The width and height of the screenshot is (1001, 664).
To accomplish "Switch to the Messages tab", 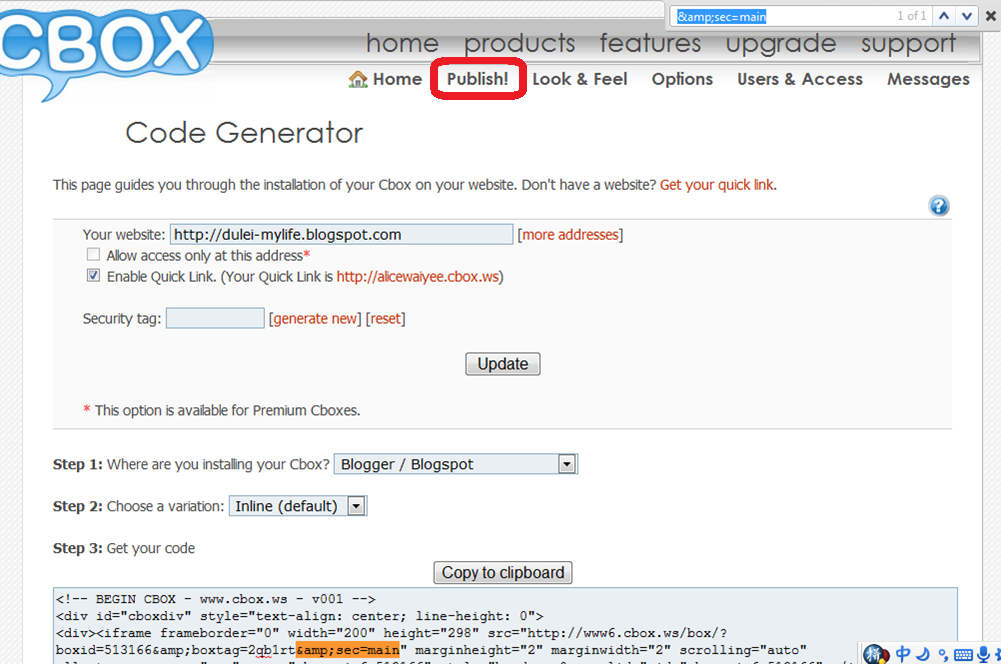I will point(928,79).
